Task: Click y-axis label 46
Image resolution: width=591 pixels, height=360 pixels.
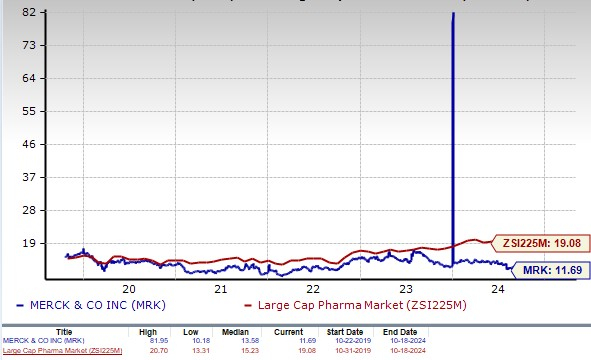Action: coord(29,144)
